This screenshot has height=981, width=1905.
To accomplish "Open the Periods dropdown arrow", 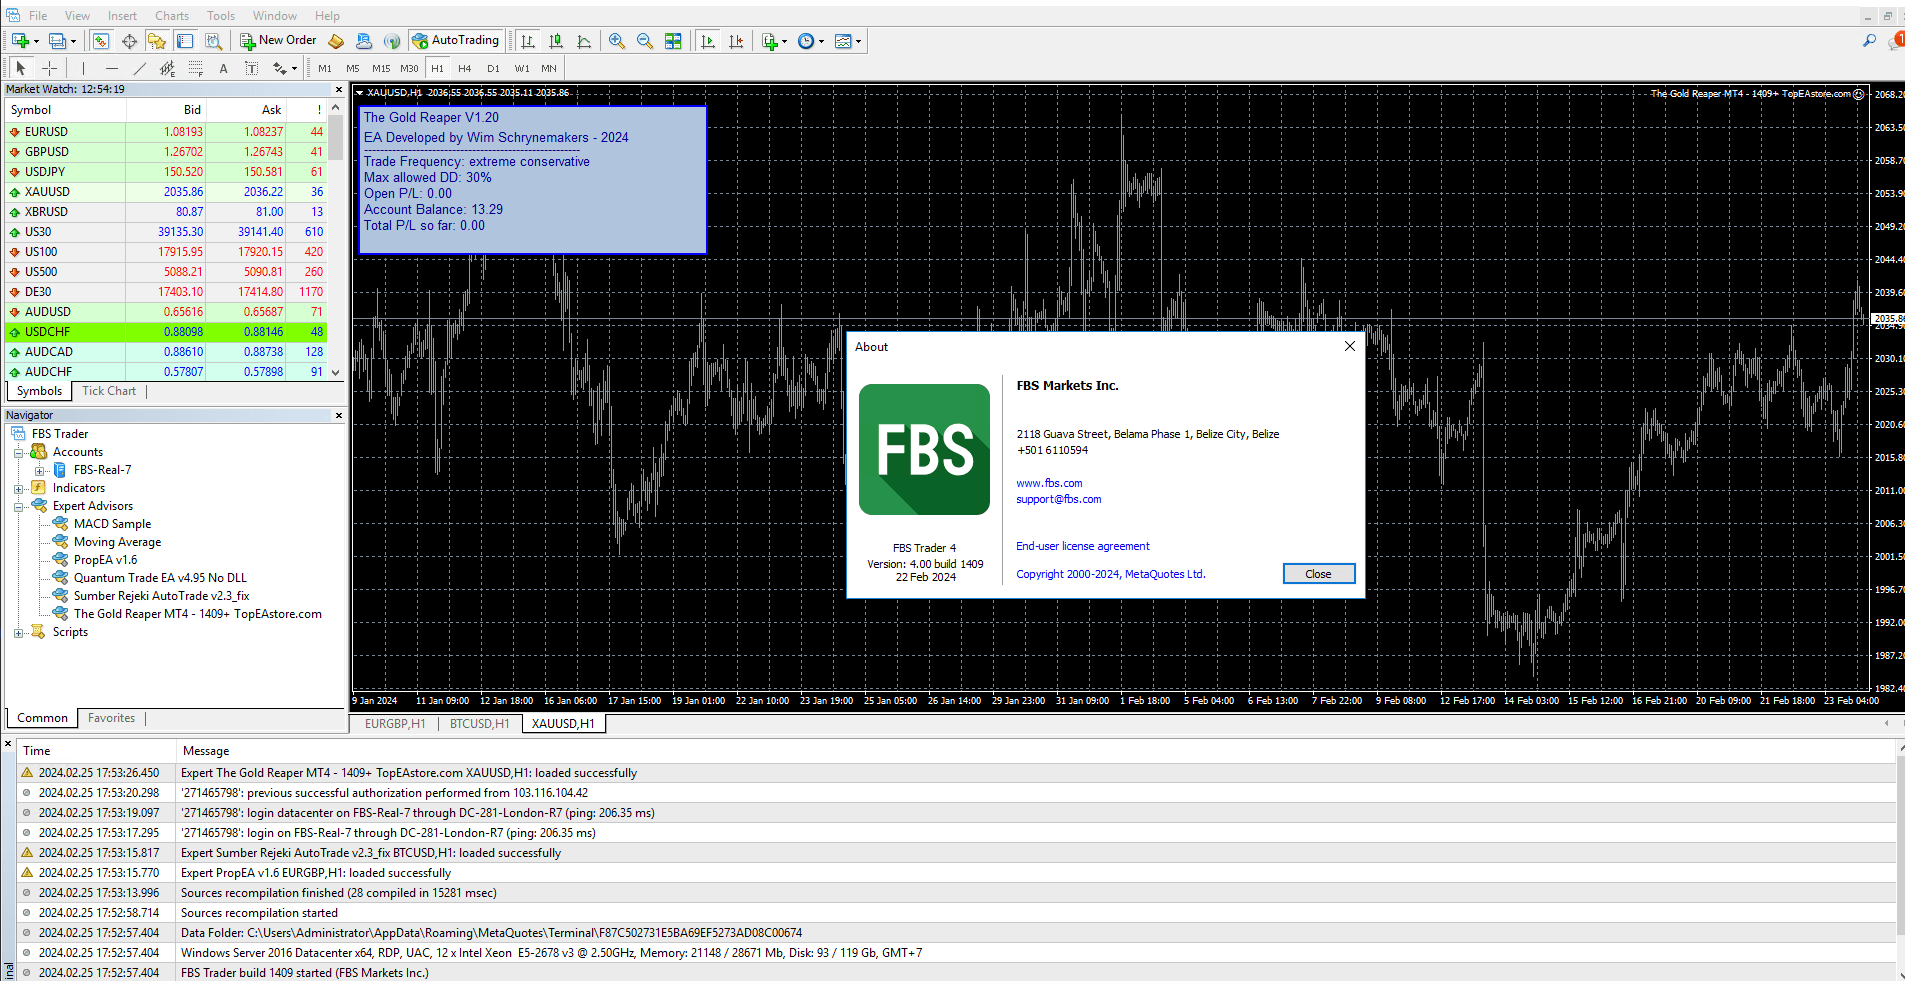I will pyautogui.click(x=821, y=41).
